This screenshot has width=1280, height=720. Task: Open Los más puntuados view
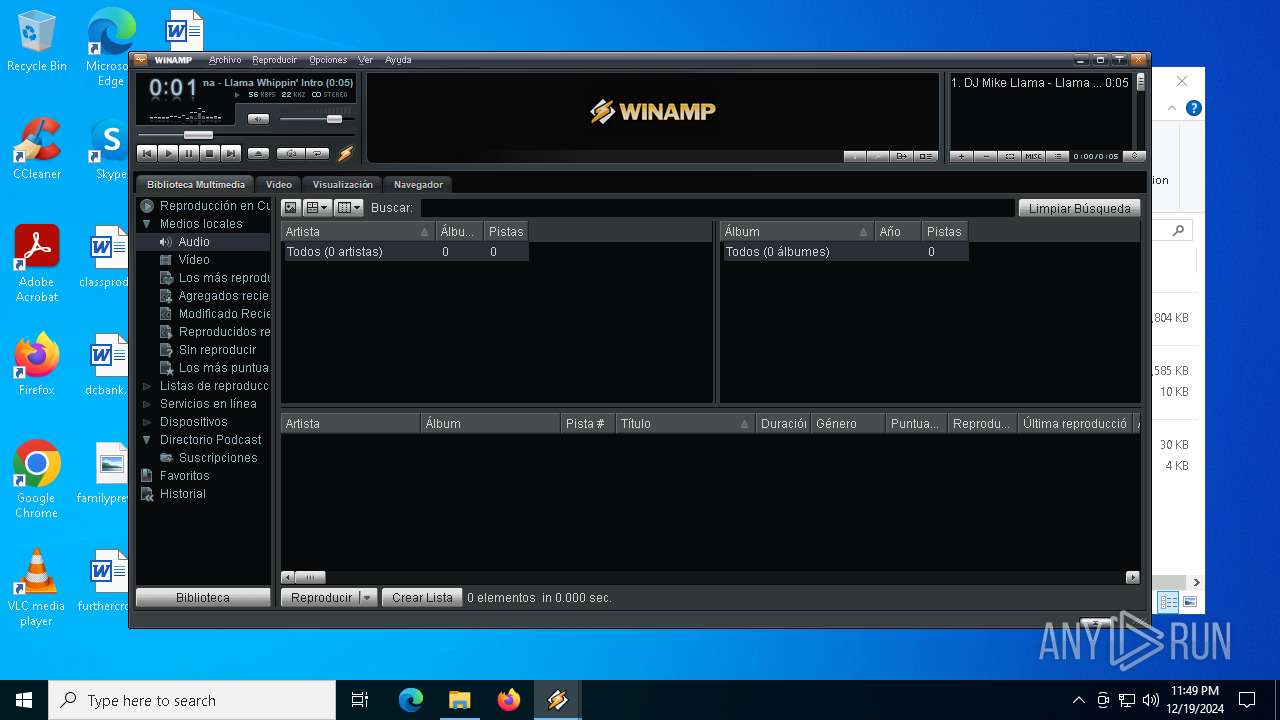205,368
